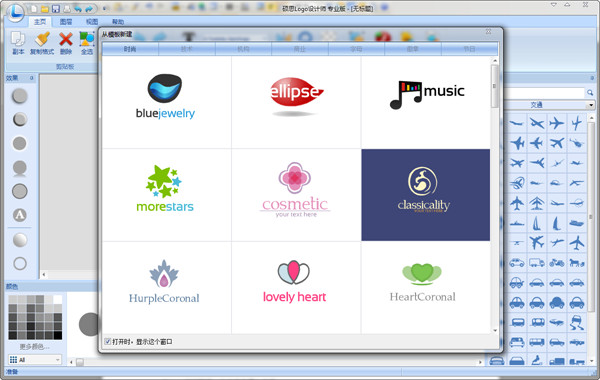Click the shapes panel scroll-down arrow
Image resolution: width=600 pixels, height=380 pixels.
(x=592, y=360)
